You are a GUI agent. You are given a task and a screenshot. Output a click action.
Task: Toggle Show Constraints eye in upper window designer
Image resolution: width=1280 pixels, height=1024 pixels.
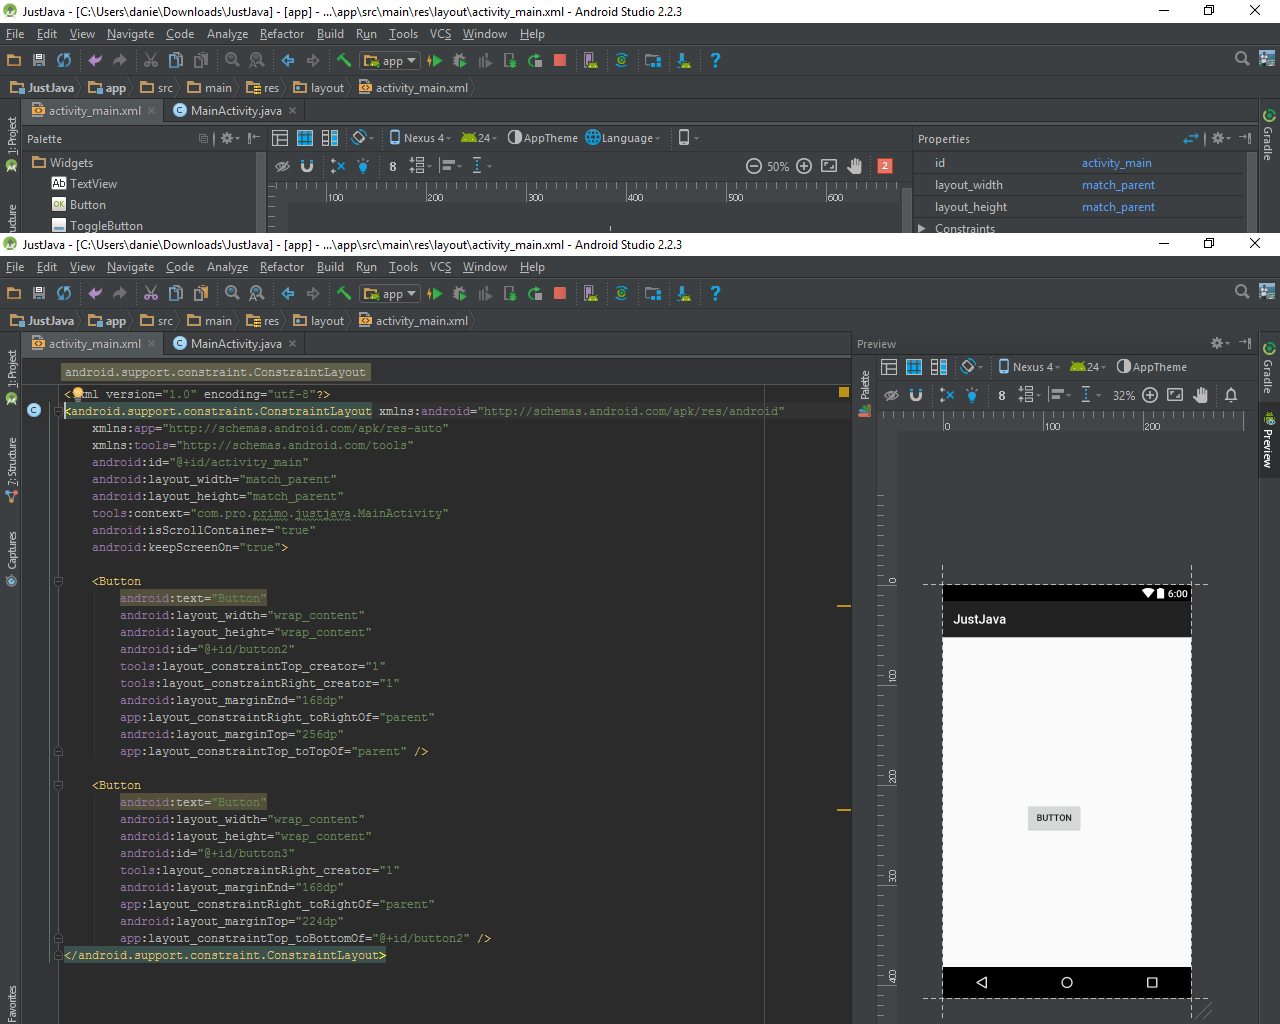tap(283, 166)
